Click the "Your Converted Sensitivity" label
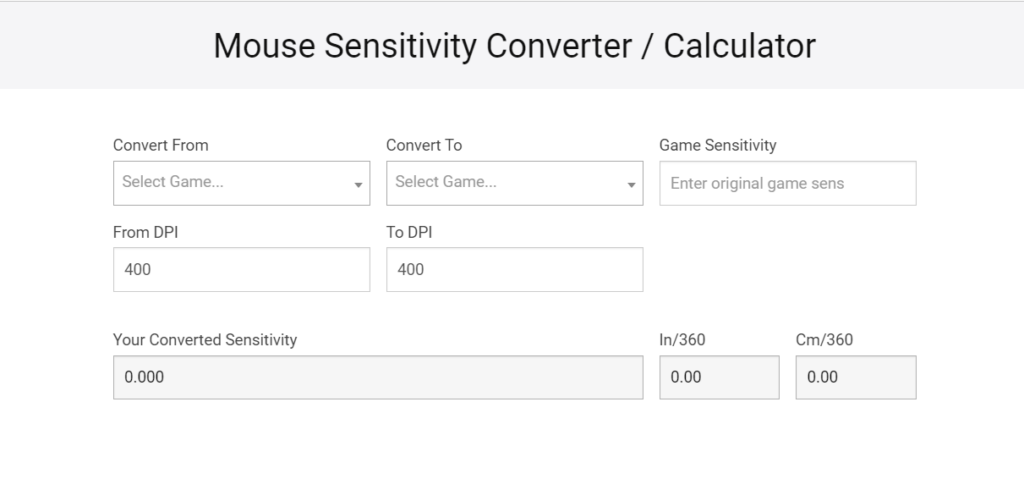 [205, 340]
